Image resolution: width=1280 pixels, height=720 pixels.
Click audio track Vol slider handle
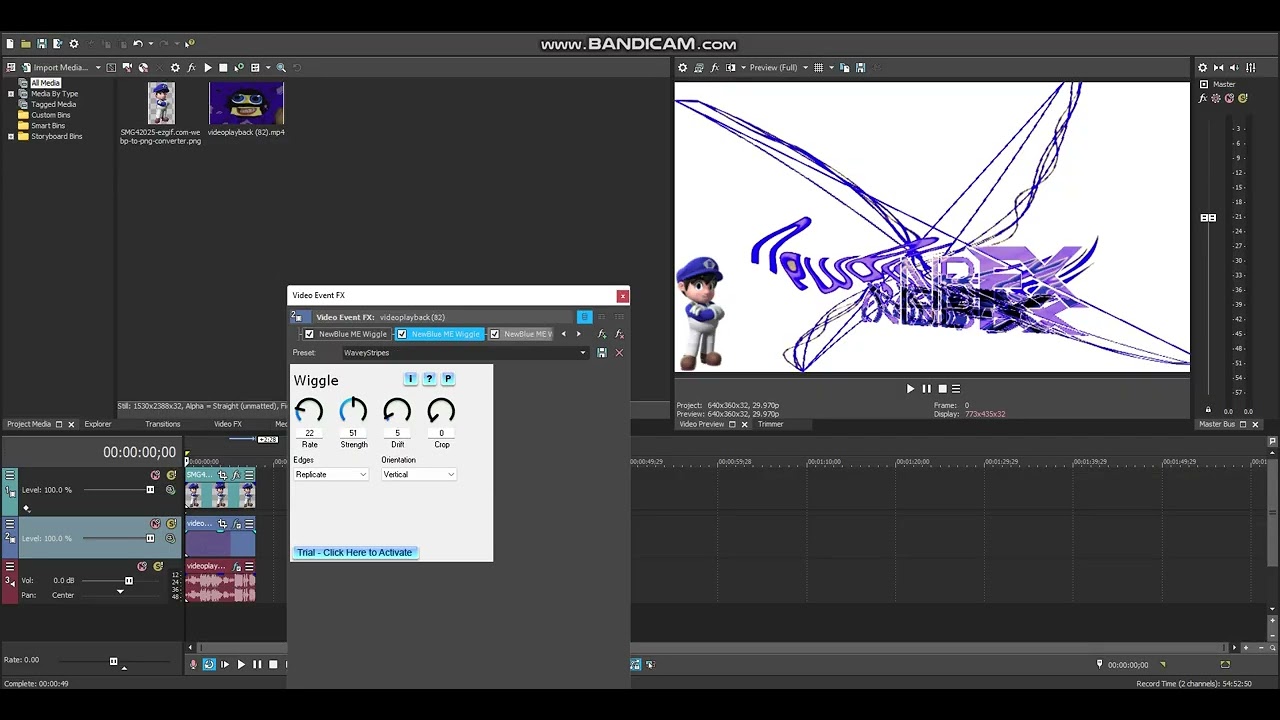tap(129, 581)
